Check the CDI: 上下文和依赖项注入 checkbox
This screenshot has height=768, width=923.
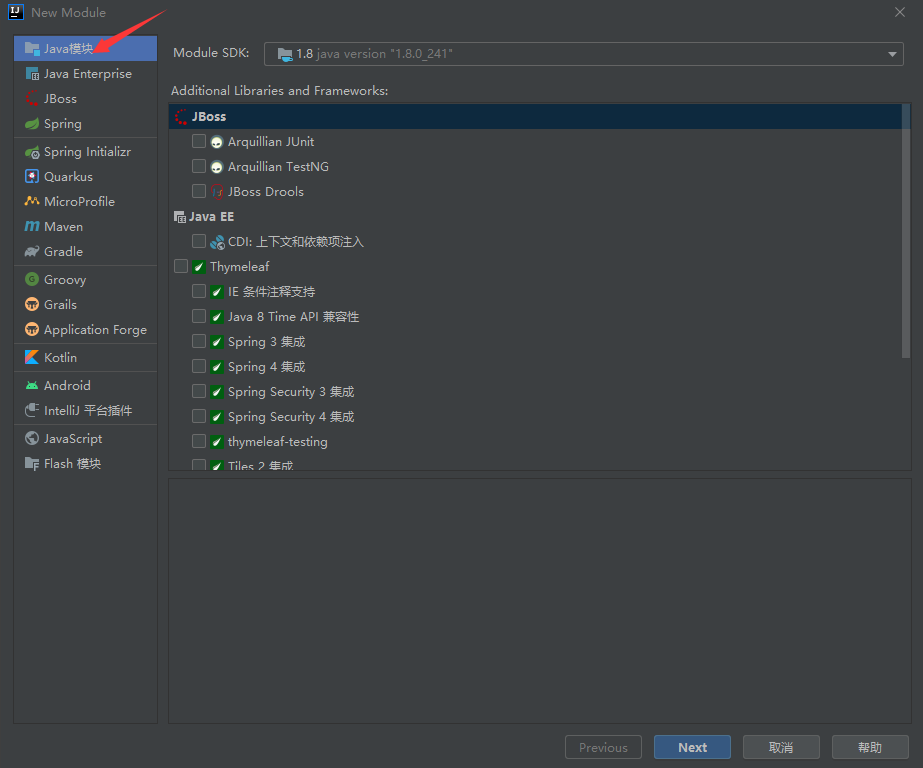(x=199, y=241)
